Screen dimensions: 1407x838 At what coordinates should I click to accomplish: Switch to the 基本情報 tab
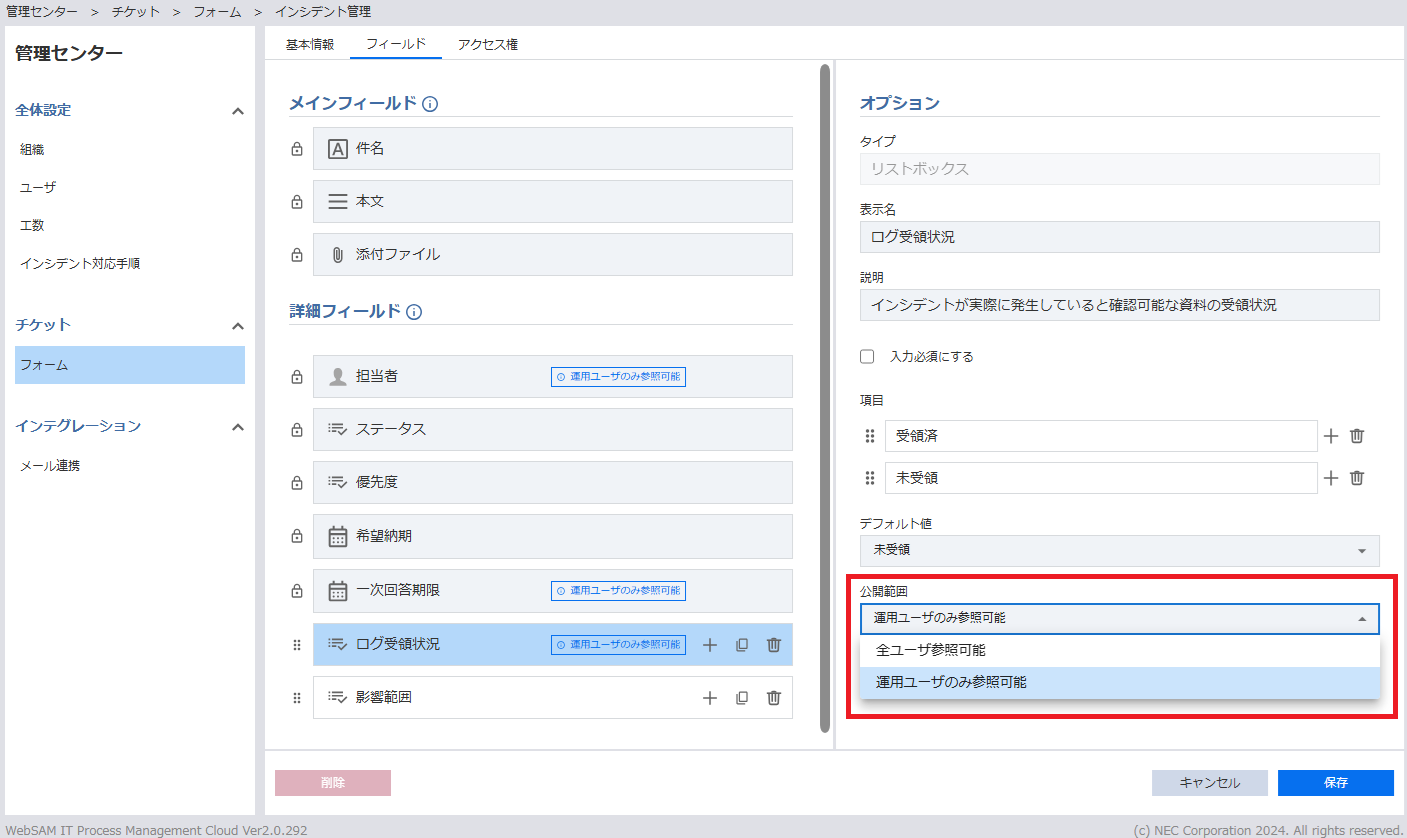pyautogui.click(x=310, y=45)
